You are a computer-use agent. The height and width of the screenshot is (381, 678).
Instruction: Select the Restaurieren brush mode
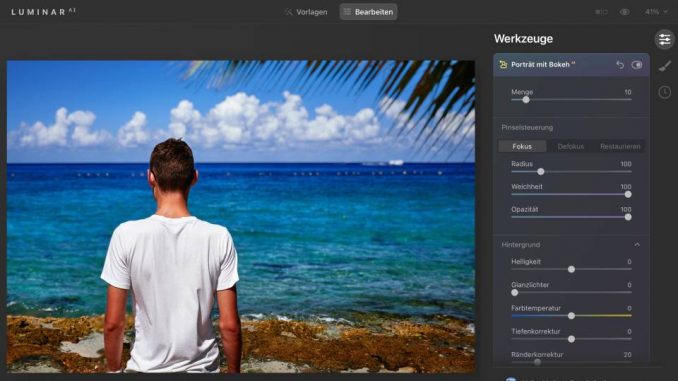(620, 147)
